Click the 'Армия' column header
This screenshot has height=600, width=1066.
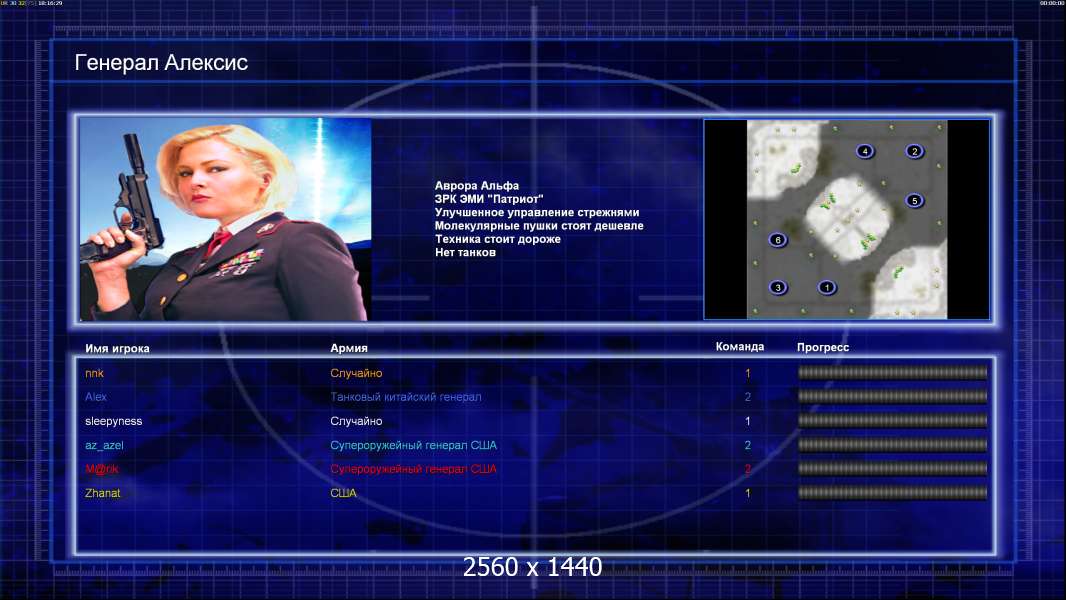point(349,348)
